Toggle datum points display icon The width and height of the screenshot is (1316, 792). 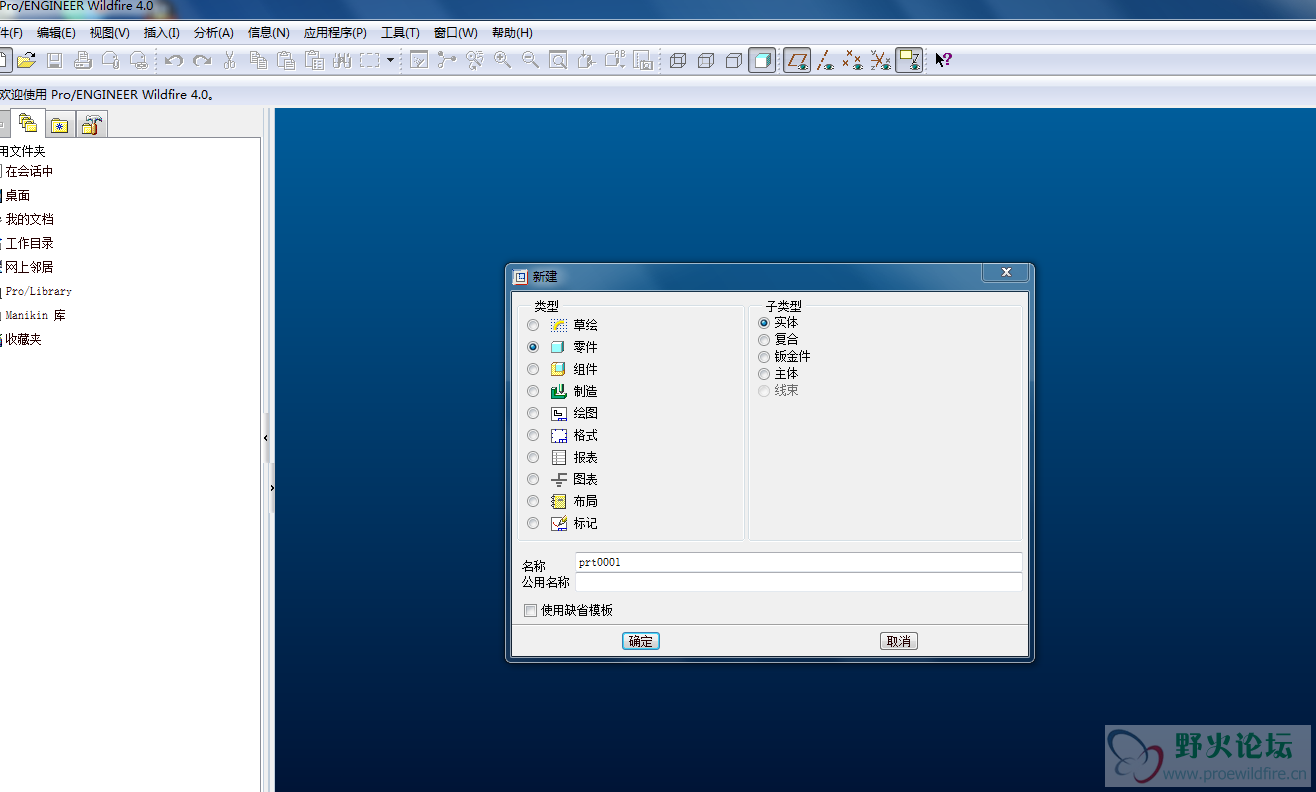click(852, 60)
